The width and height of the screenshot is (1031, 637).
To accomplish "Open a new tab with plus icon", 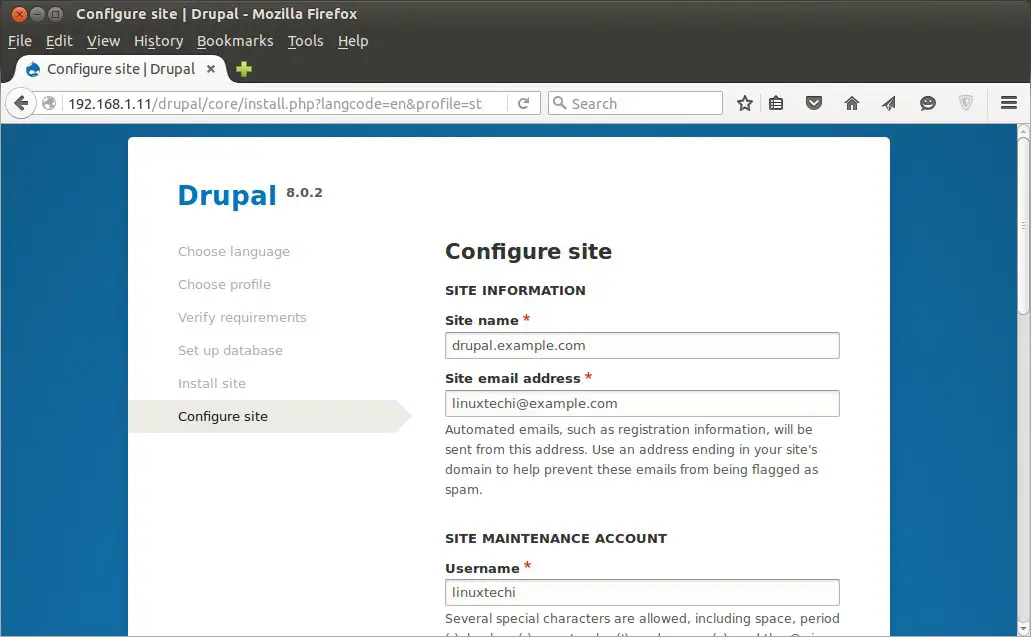I will [x=244, y=69].
